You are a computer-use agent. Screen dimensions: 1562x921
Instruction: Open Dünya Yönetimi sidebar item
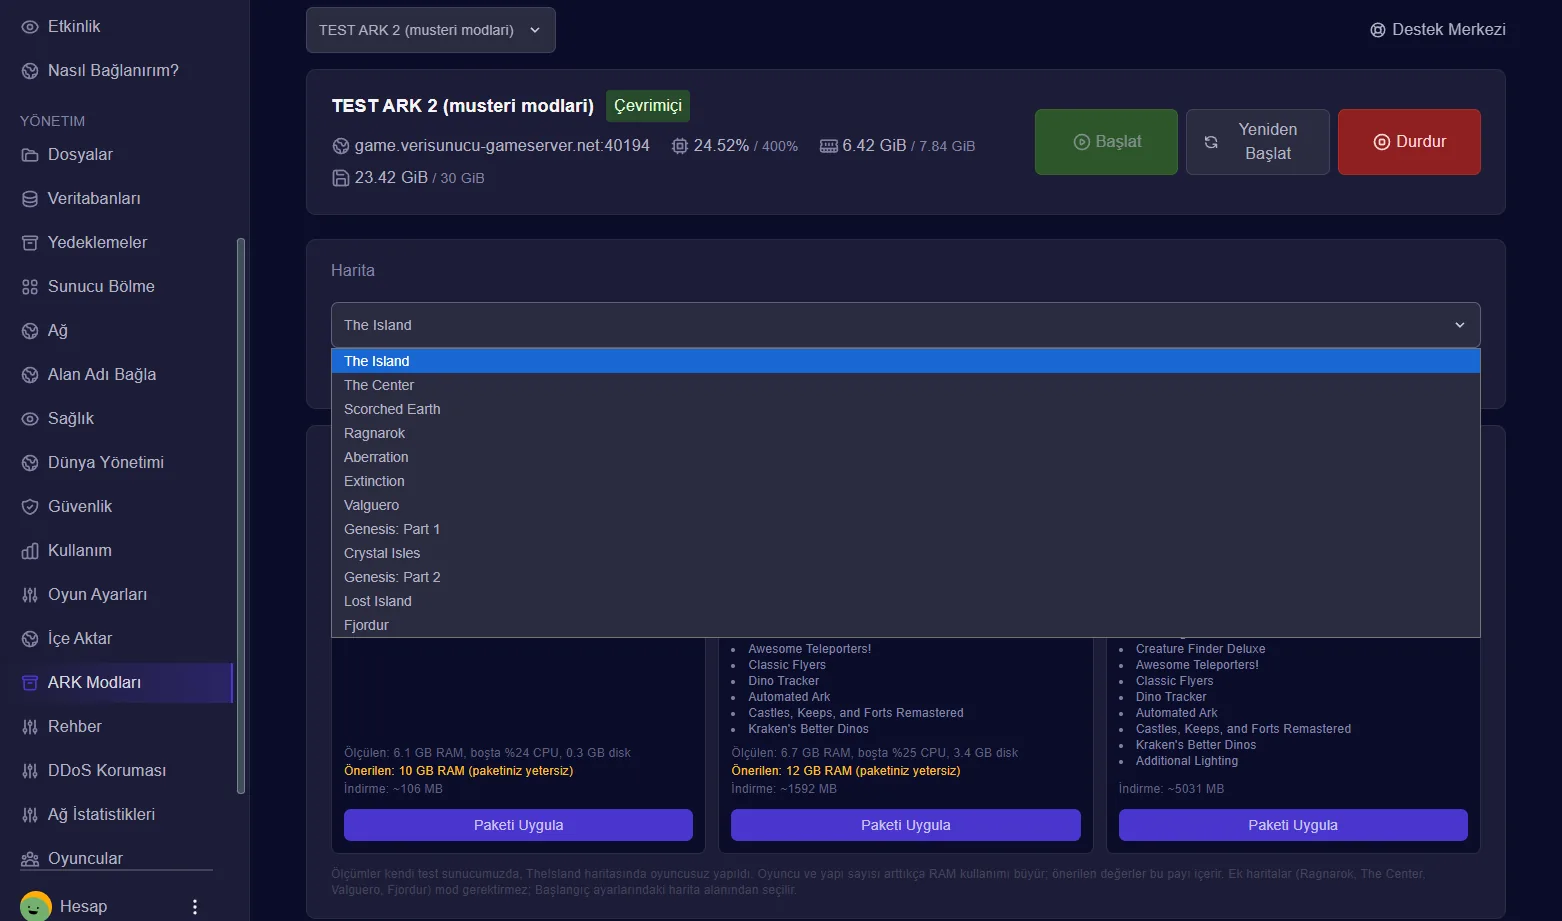[x=106, y=463]
